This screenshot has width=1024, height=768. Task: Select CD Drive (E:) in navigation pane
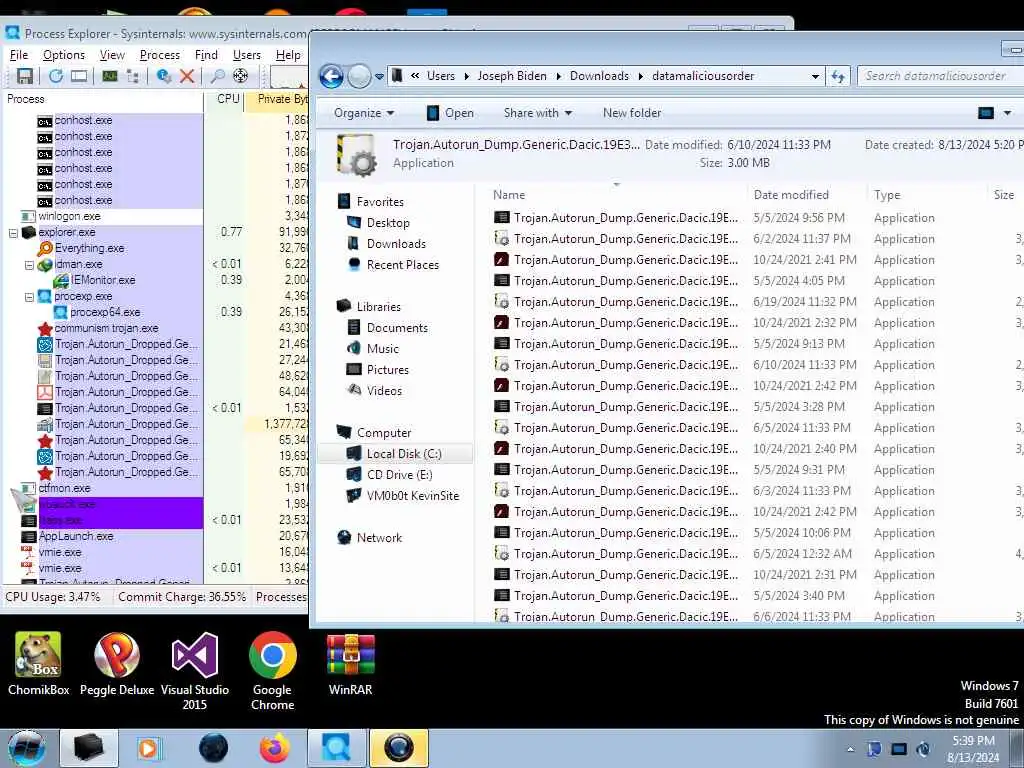click(399, 475)
